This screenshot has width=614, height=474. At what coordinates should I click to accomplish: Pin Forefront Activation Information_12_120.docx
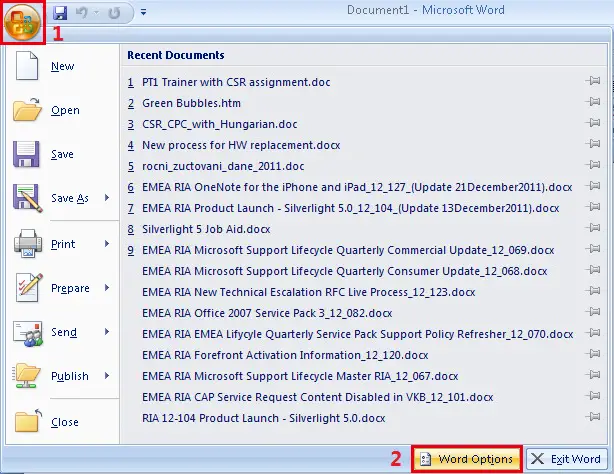(593, 354)
